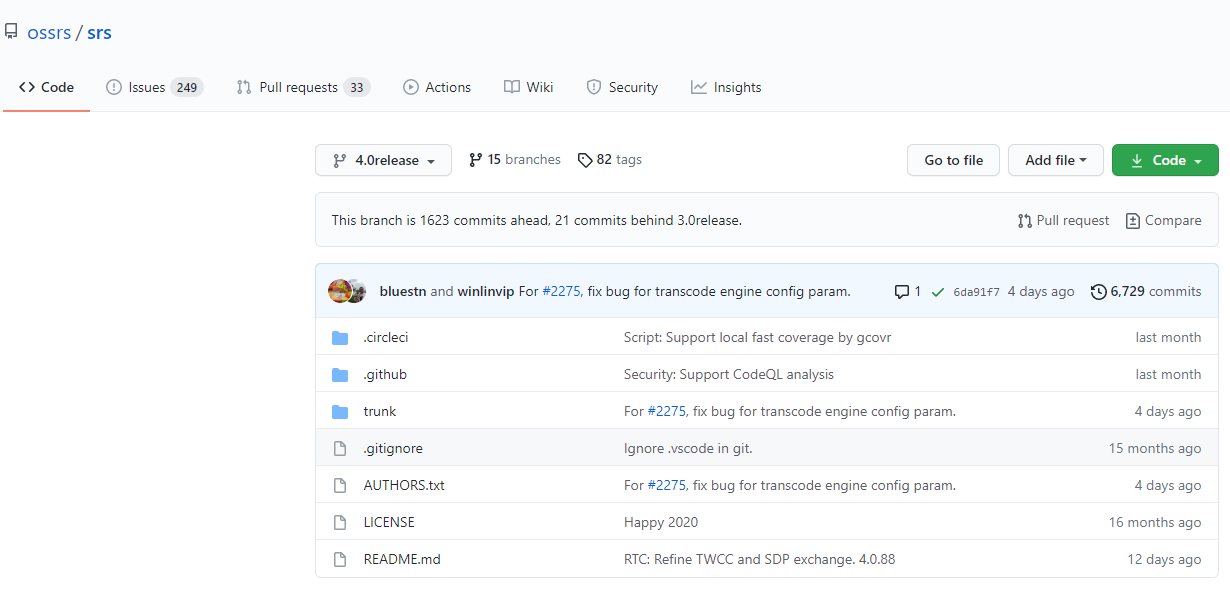Click the Go to file button
The width and height of the screenshot is (1230, 589).
[953, 160]
